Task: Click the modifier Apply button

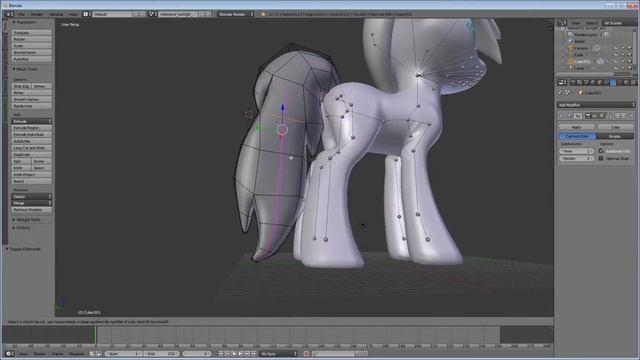Action: pyautogui.click(x=576, y=127)
